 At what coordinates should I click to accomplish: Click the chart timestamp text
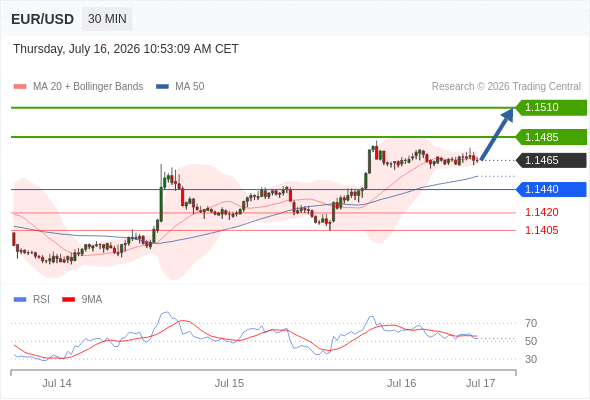[126, 49]
